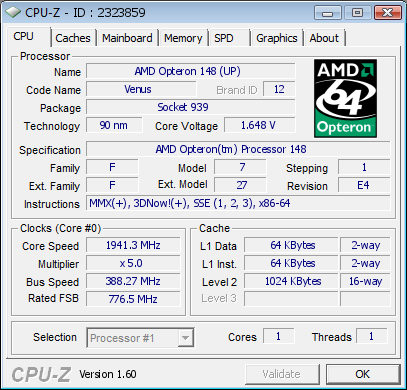Click the grayed Validate button
This screenshot has height=390, width=407.
click(x=282, y=374)
